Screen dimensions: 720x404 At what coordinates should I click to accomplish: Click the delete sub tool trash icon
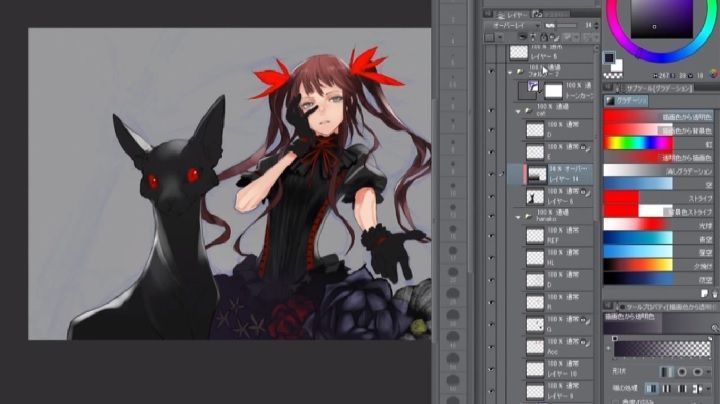715,293
